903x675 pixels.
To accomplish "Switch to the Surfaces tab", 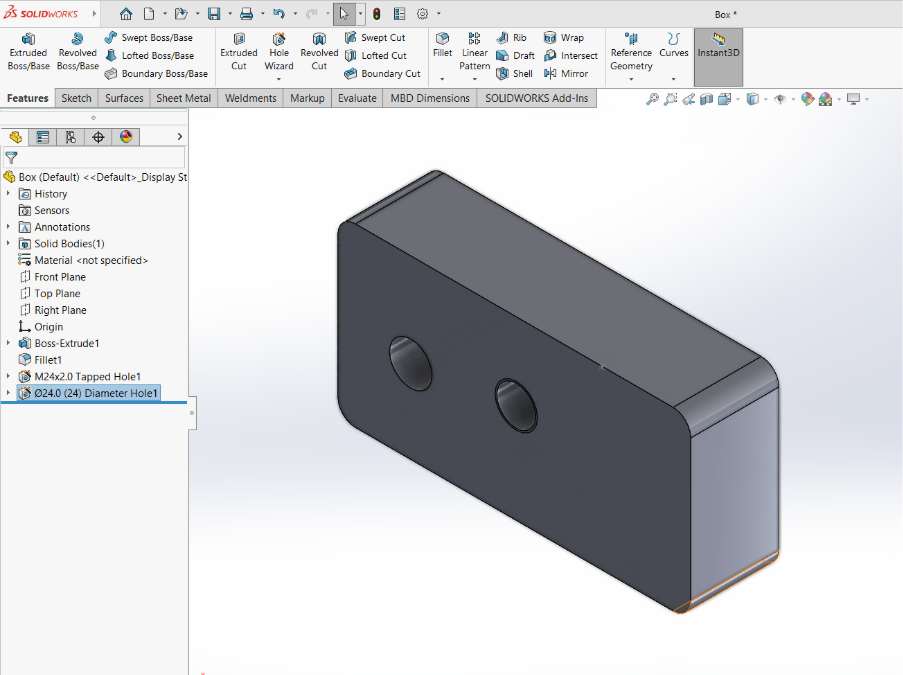I will tap(124, 98).
